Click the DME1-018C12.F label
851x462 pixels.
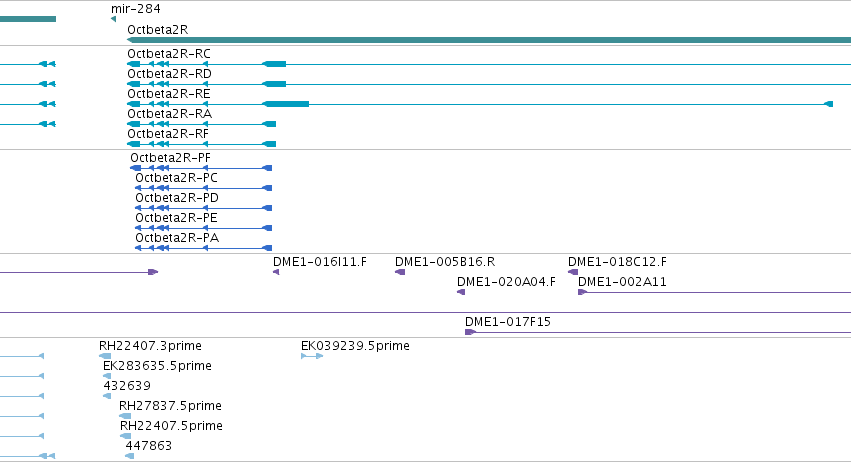618,262
